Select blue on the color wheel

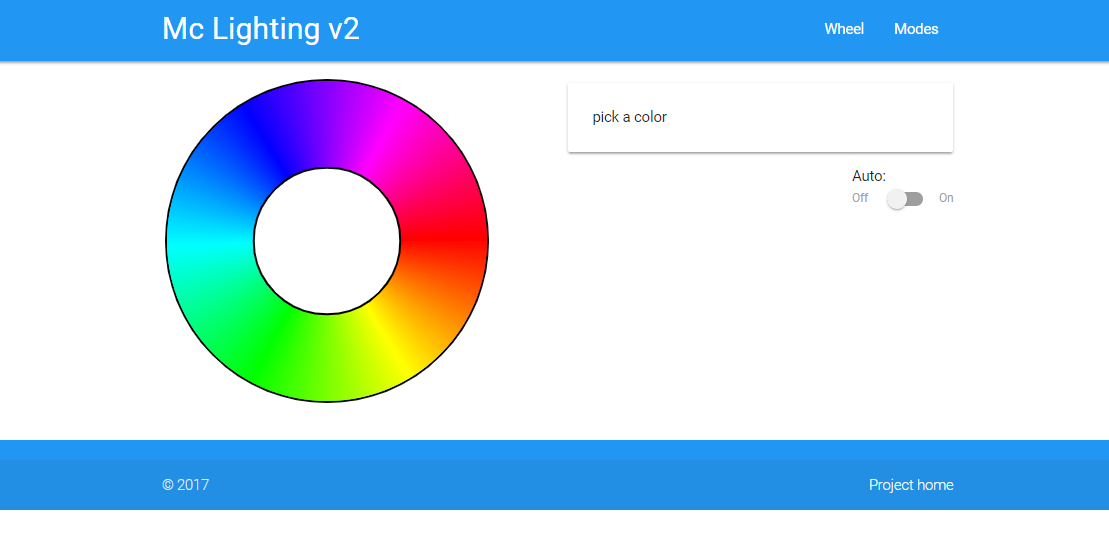(268, 139)
